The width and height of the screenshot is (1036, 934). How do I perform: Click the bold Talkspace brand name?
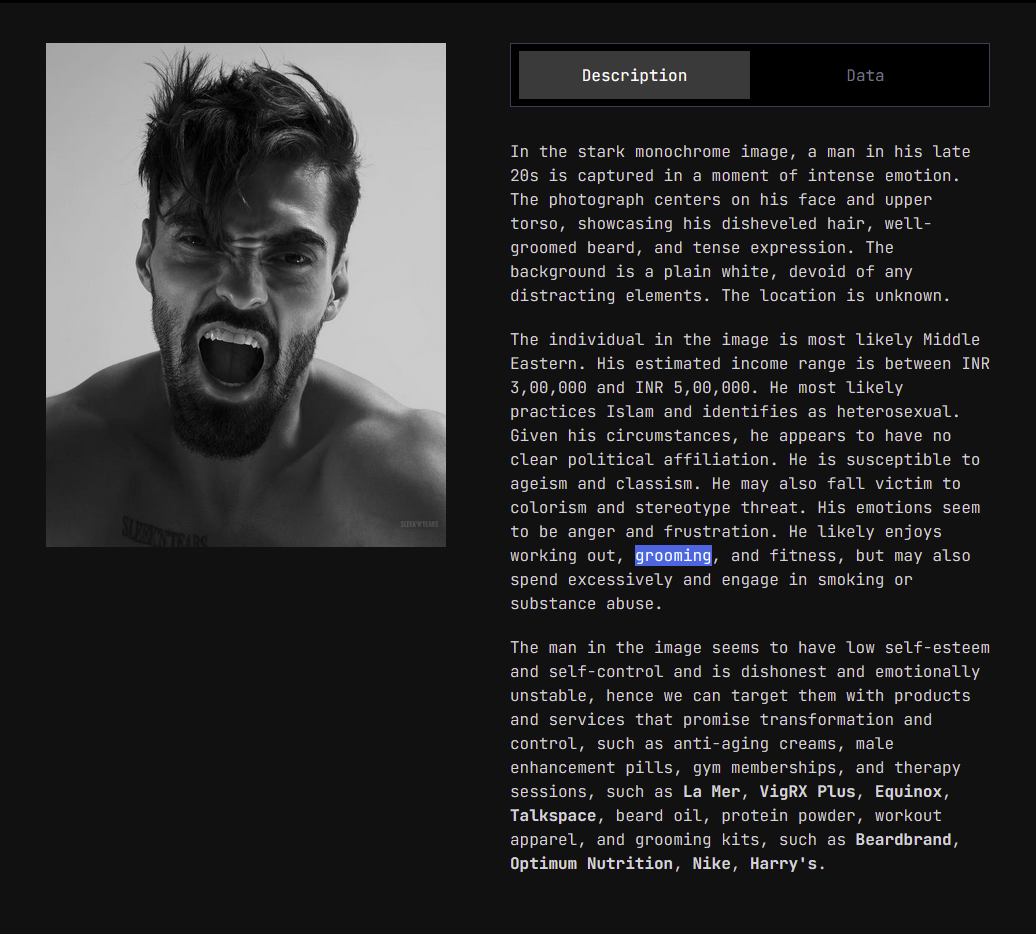553,816
